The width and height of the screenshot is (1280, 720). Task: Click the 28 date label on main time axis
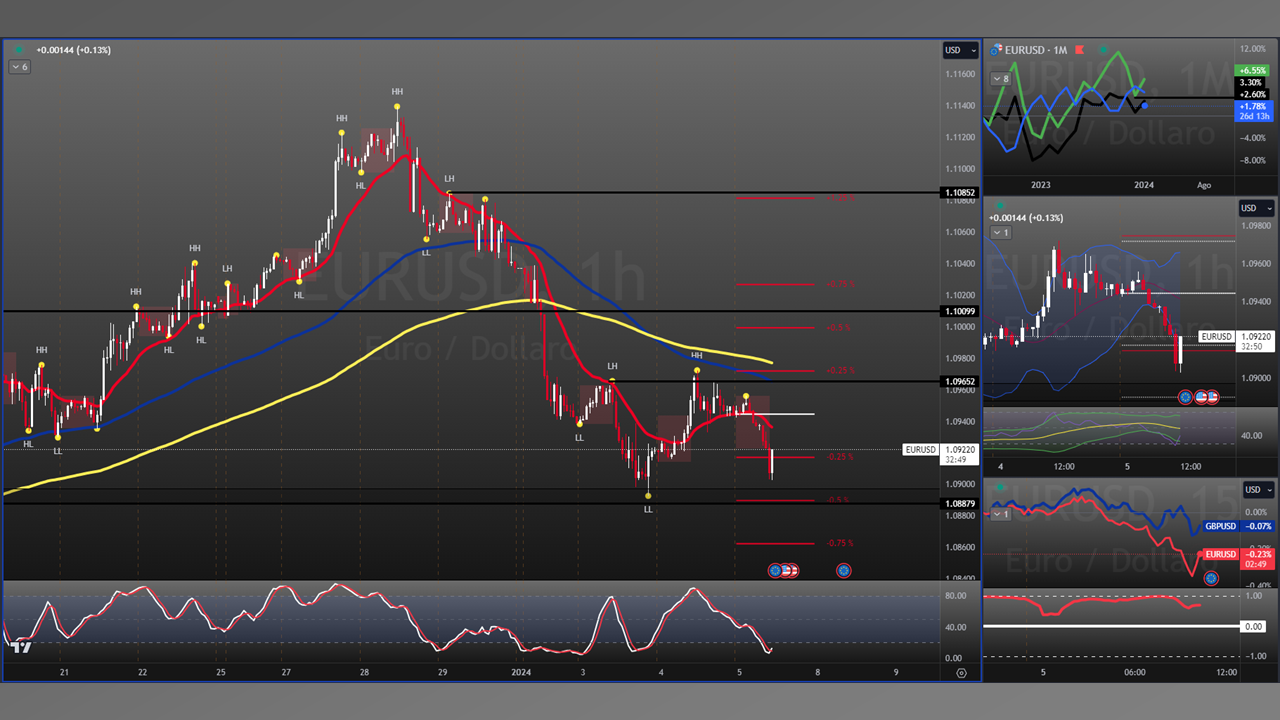click(x=363, y=673)
